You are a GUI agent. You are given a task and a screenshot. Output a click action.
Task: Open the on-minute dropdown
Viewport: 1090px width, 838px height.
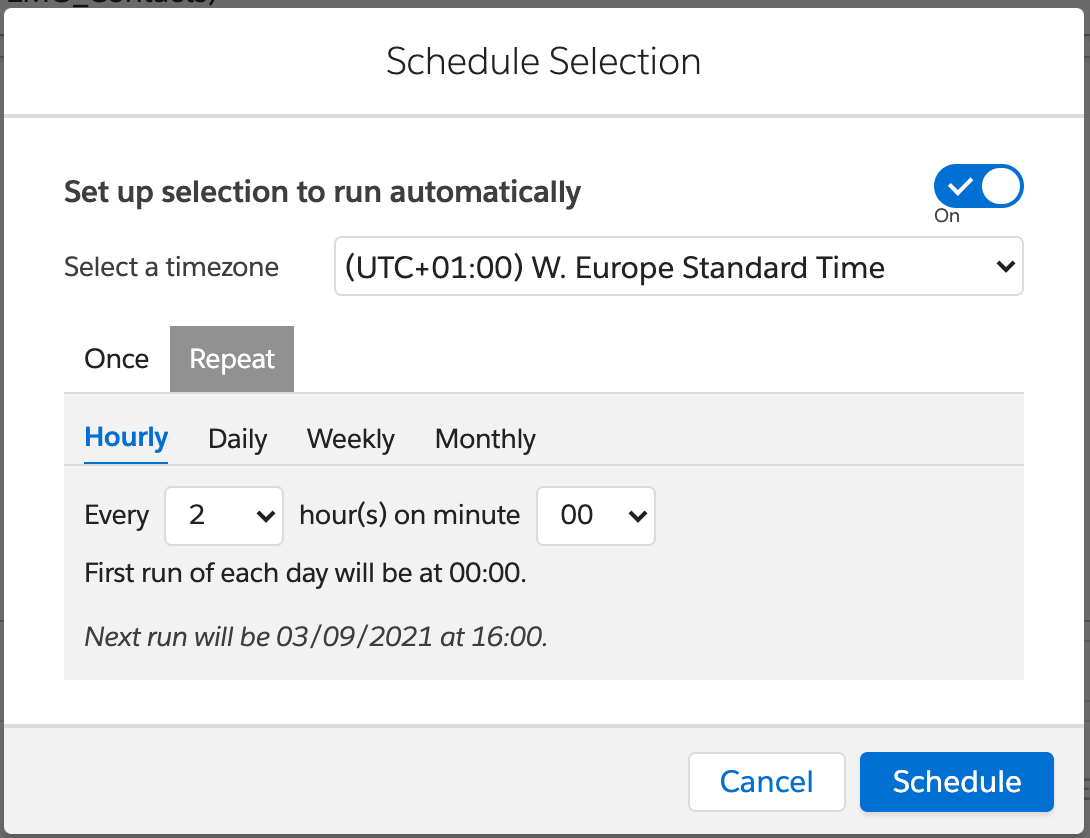pyautogui.click(x=595, y=516)
